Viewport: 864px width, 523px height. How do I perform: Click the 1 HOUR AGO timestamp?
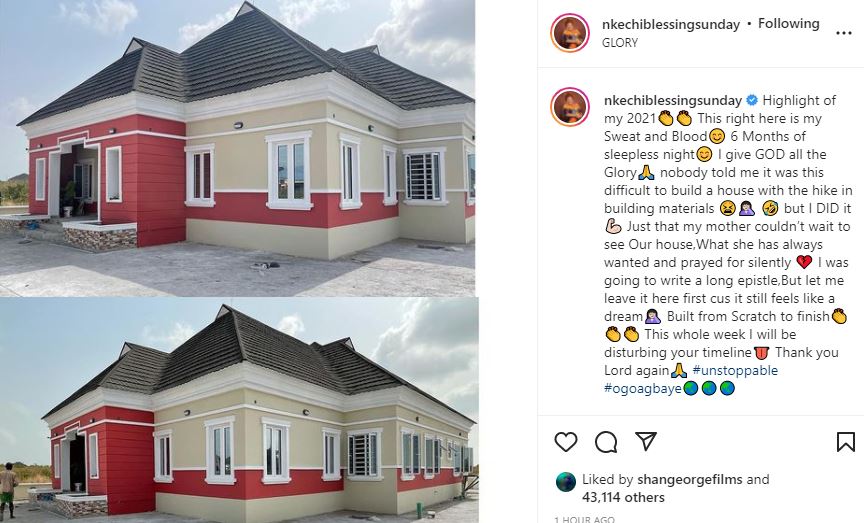click(x=585, y=519)
